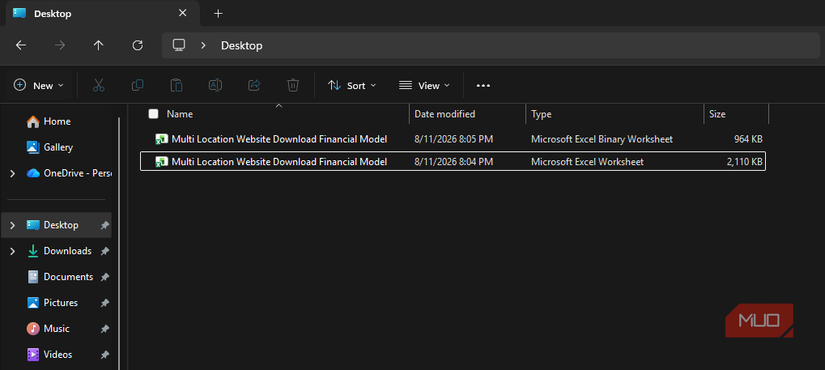Click the monitor icon in address bar
Image resolution: width=825 pixels, height=370 pixels.
point(179,45)
